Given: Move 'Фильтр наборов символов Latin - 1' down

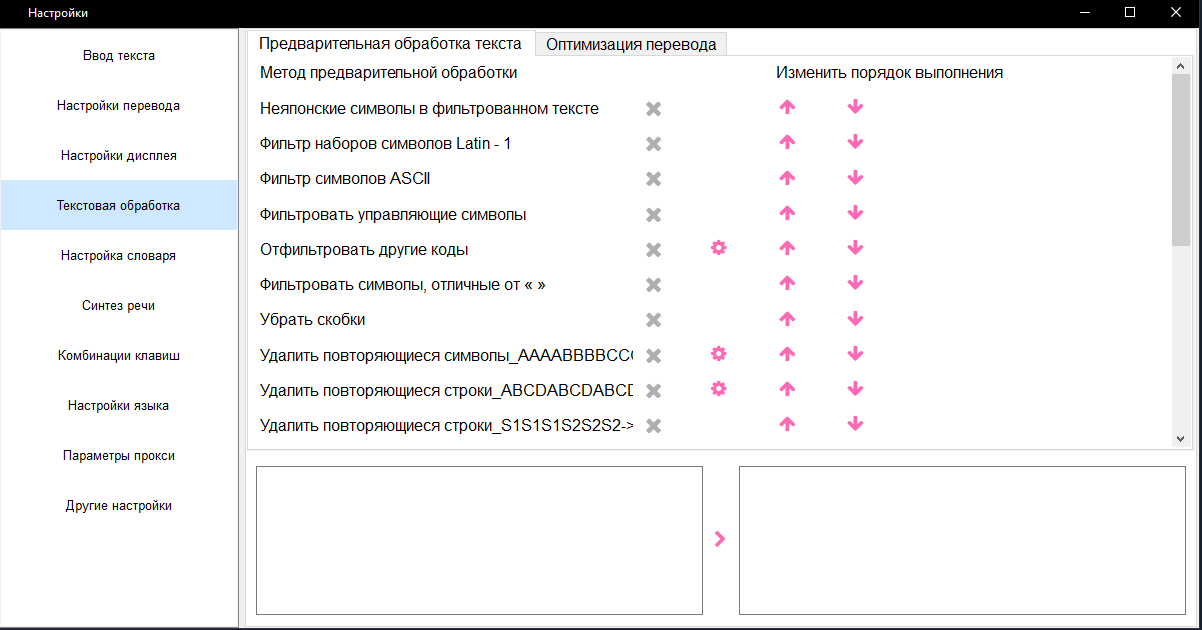Looking at the screenshot, I should pos(855,142).
